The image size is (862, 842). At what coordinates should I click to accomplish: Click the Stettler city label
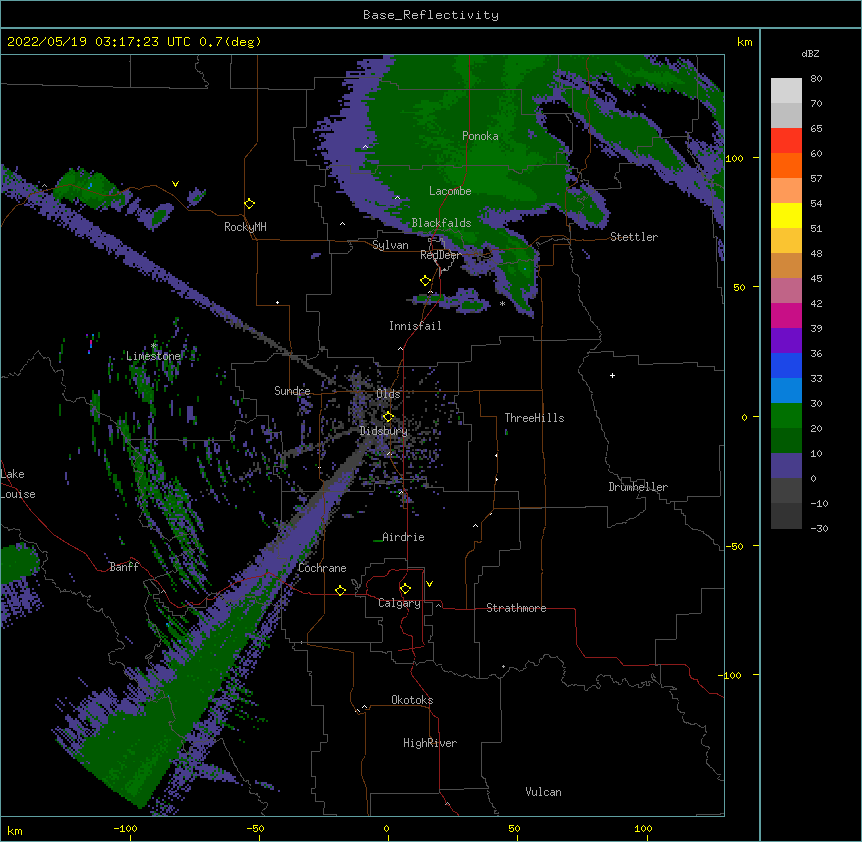634,237
